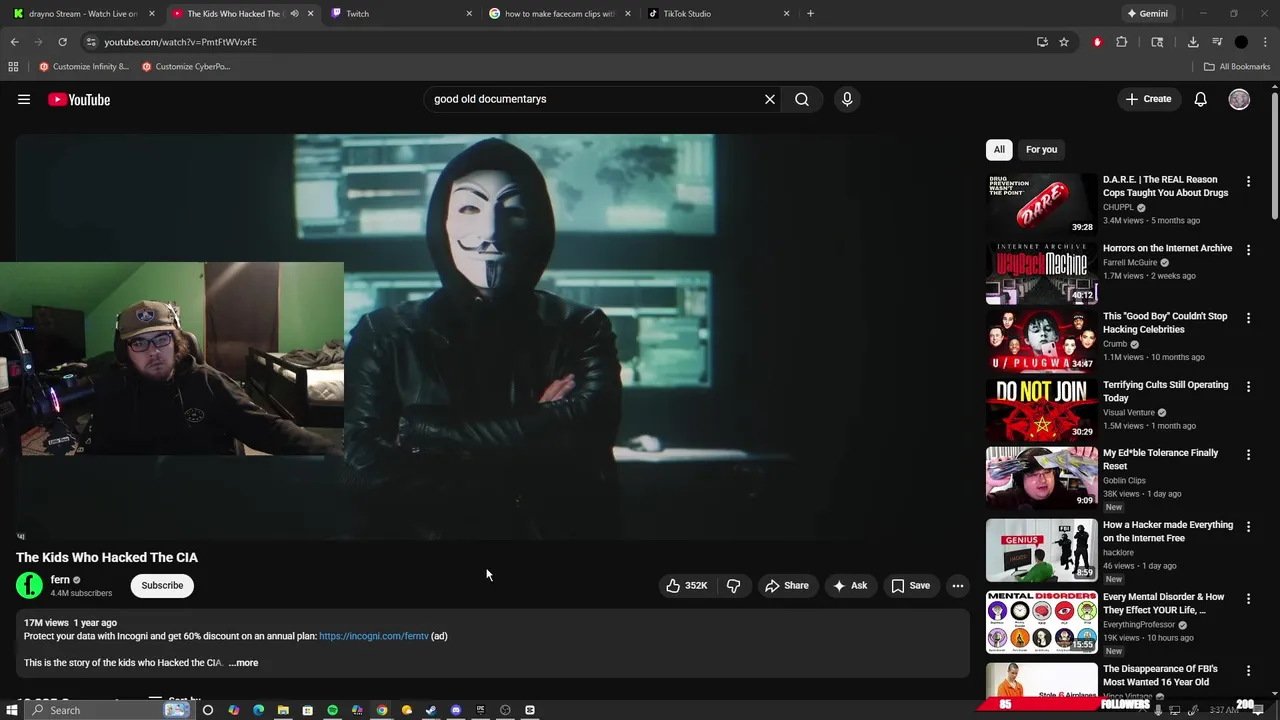Start voice search with the microphone icon
Image resolution: width=1280 pixels, height=720 pixels.
(x=847, y=99)
